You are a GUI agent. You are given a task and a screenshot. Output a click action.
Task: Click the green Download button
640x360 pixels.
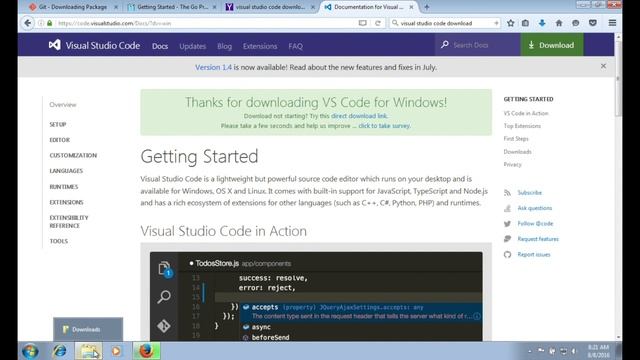point(551,45)
